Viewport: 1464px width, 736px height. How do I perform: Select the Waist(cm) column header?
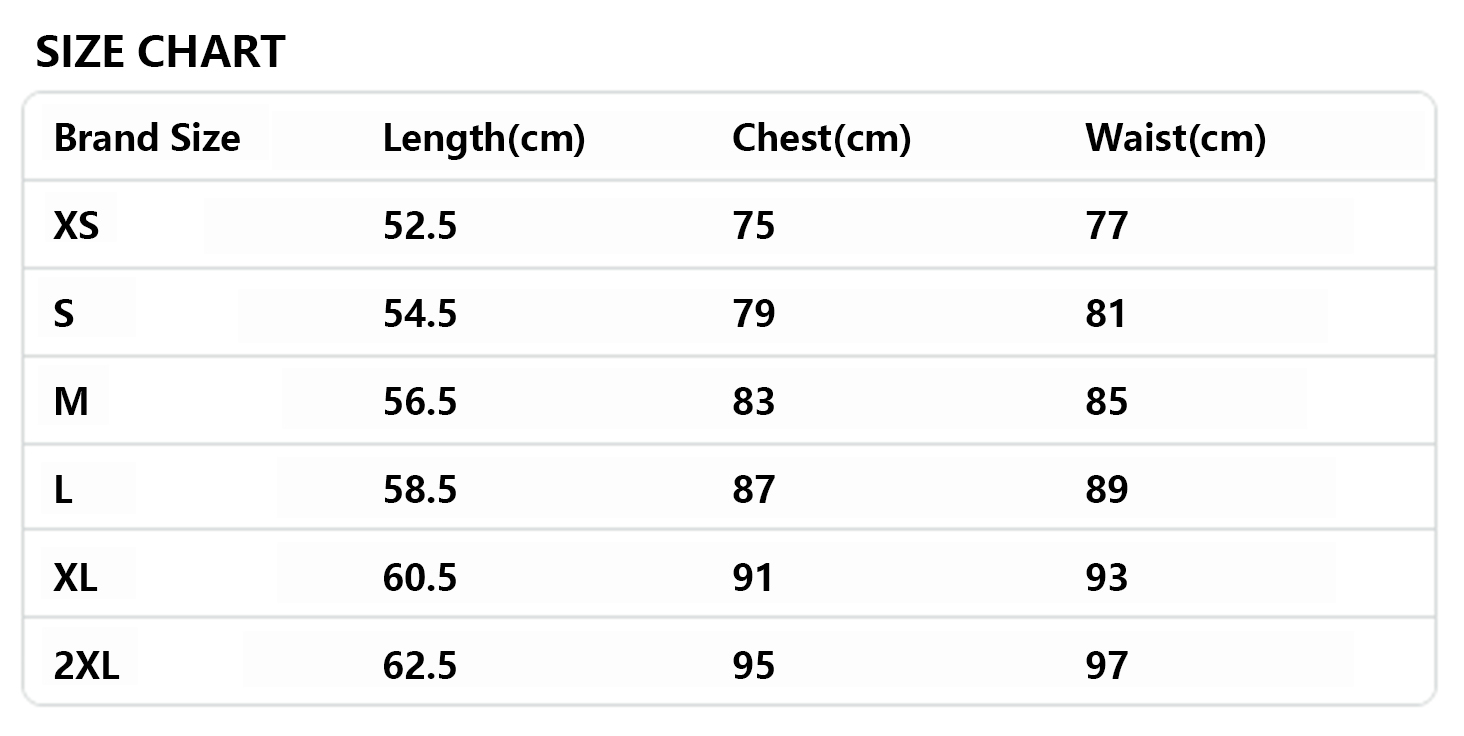1175,138
